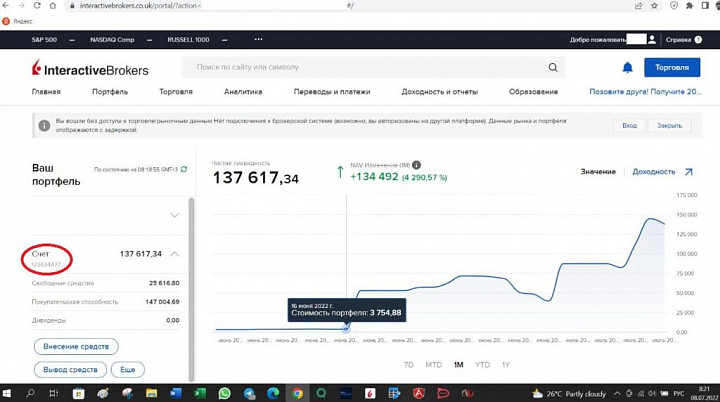Open the Windows Start button
720x402 pixels.
(x=7, y=393)
